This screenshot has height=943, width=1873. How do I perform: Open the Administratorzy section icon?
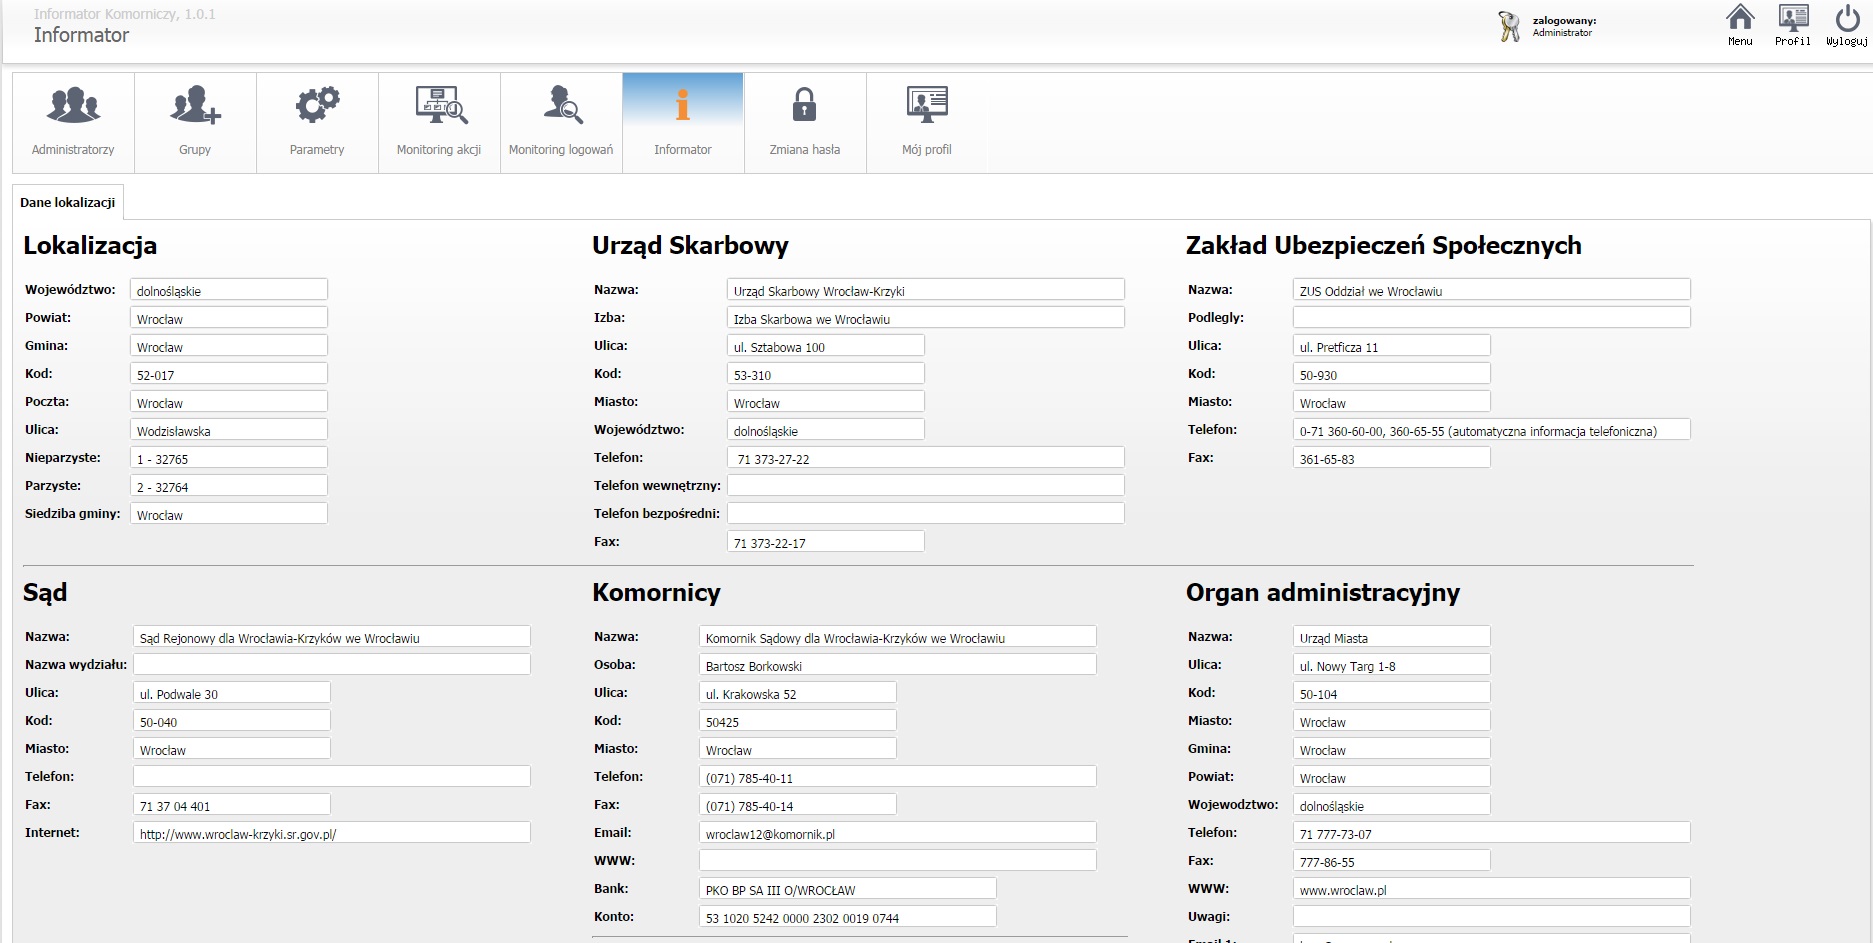tap(73, 105)
